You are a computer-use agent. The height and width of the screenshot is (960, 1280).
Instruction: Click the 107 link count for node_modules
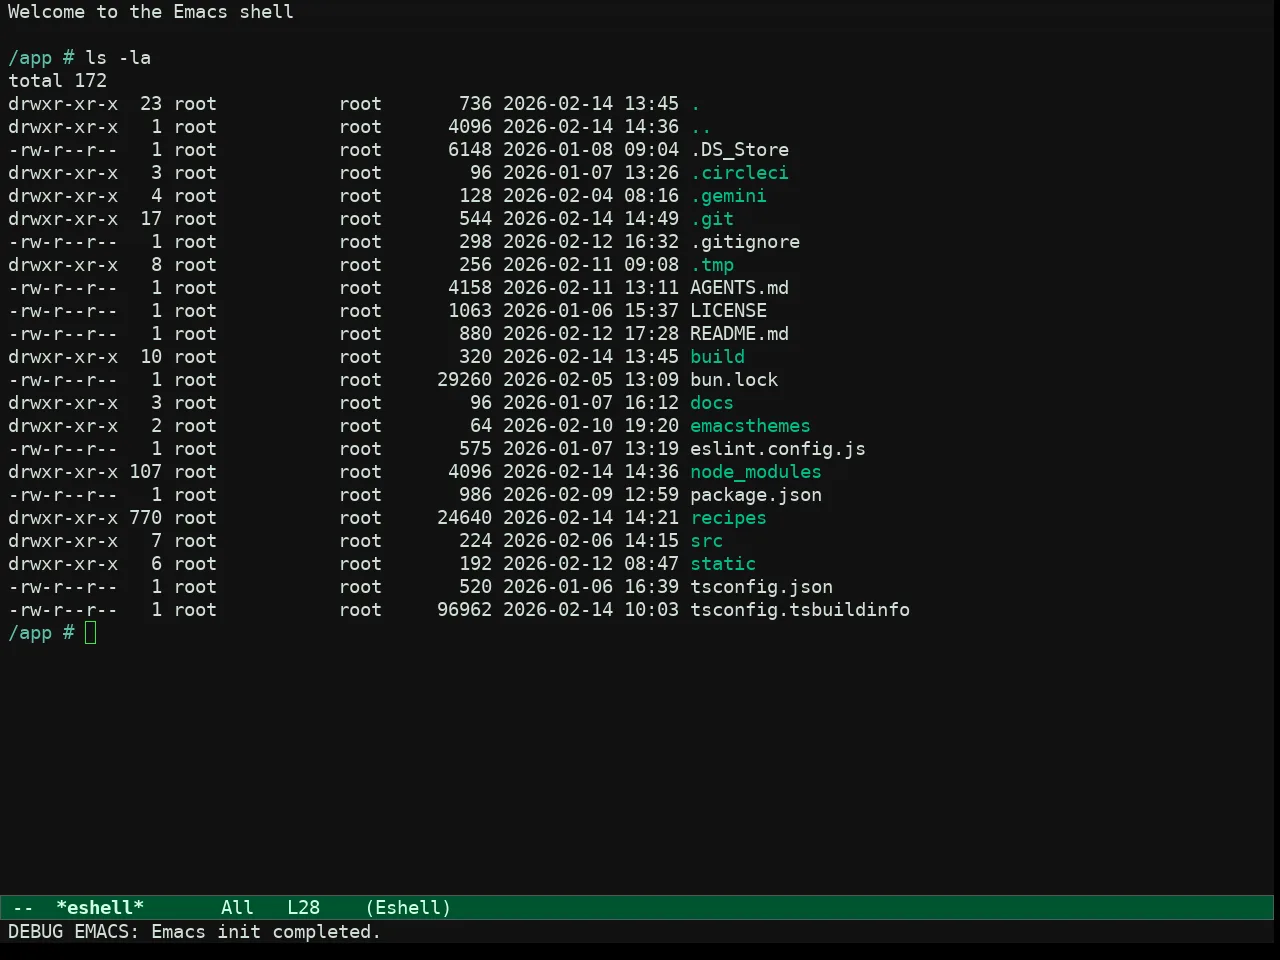coord(145,472)
